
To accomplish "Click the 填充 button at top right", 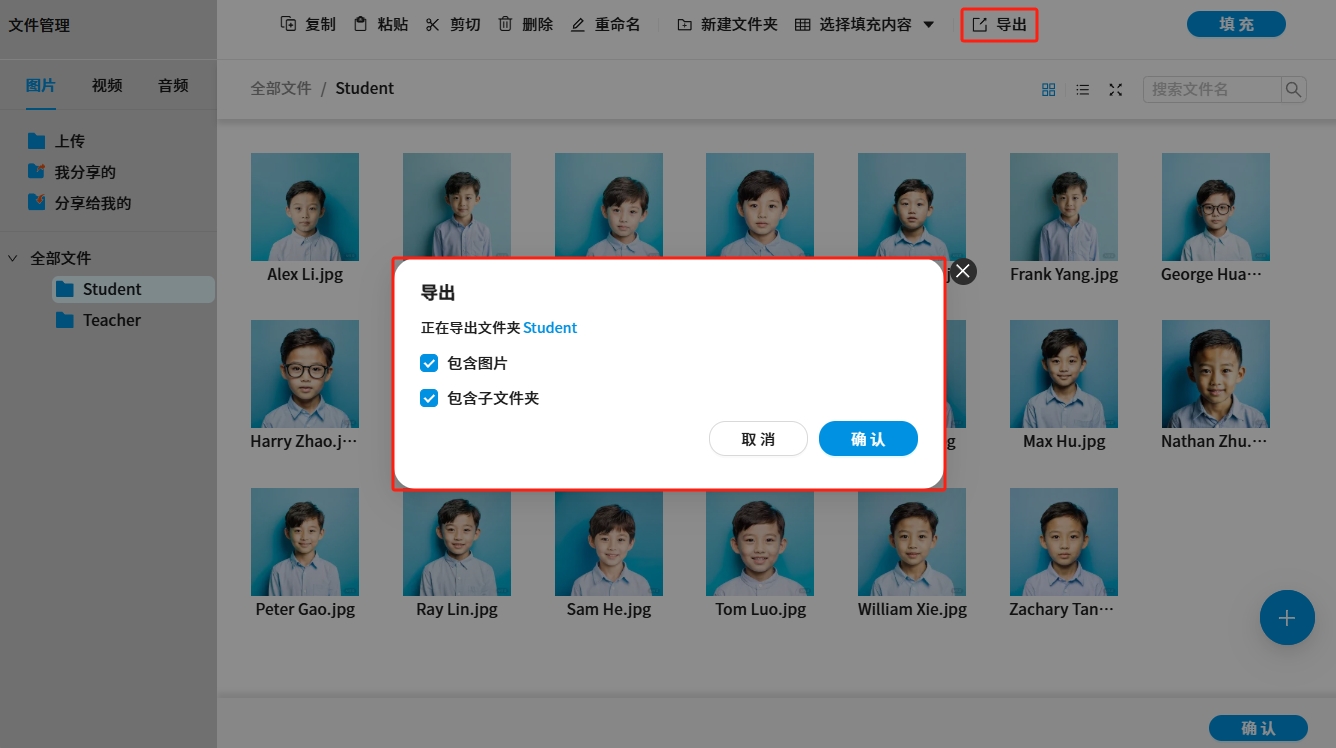I will tap(1236, 24).
